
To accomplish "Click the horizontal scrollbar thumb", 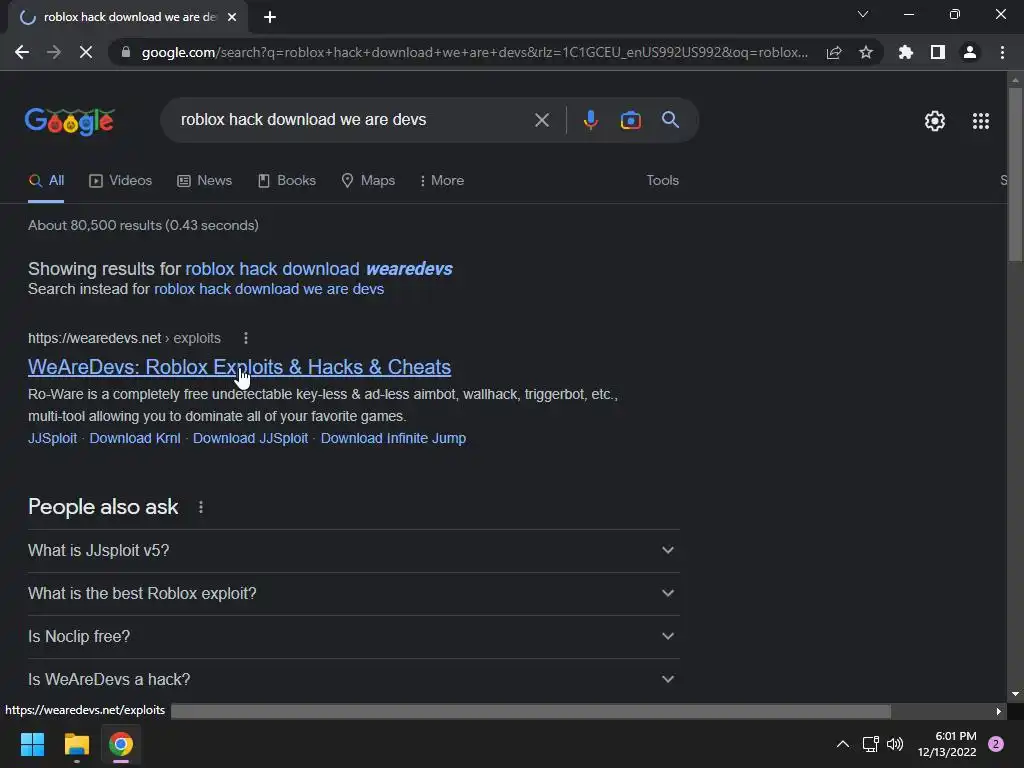I will (531, 711).
